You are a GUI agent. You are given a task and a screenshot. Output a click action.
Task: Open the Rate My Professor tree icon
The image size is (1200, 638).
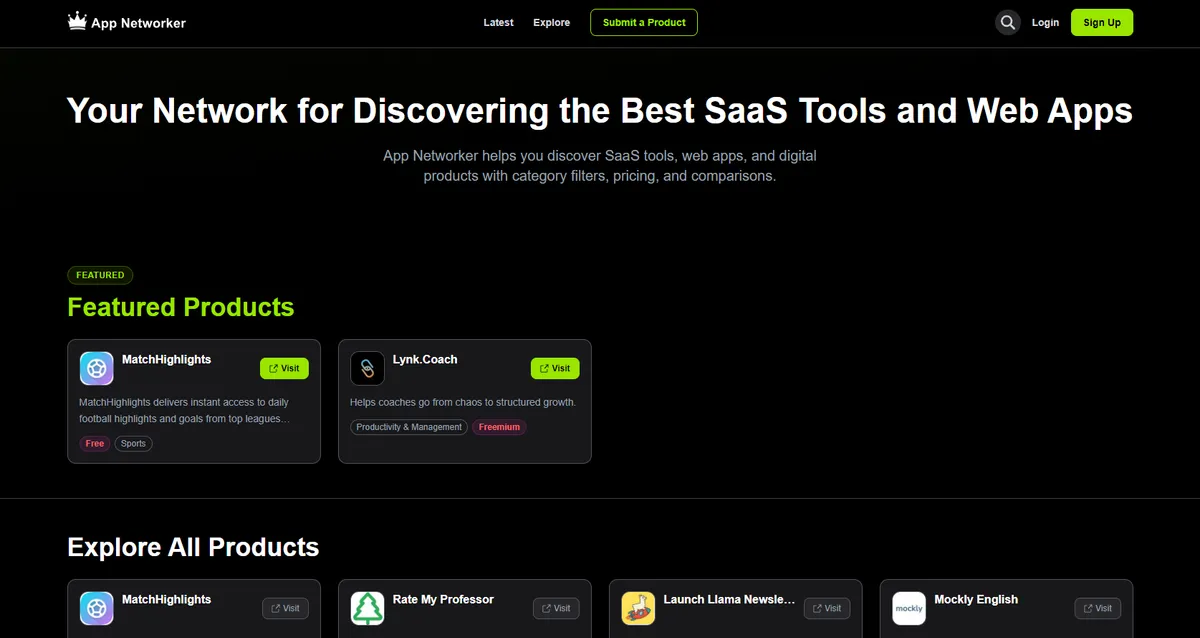(368, 608)
